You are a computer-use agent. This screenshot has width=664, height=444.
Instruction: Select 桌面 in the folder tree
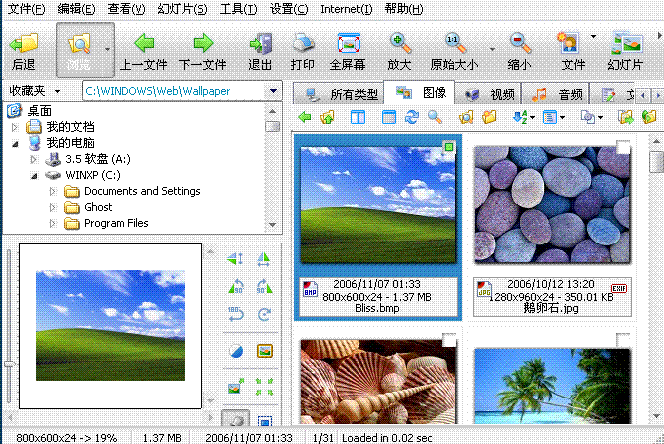pos(40,111)
